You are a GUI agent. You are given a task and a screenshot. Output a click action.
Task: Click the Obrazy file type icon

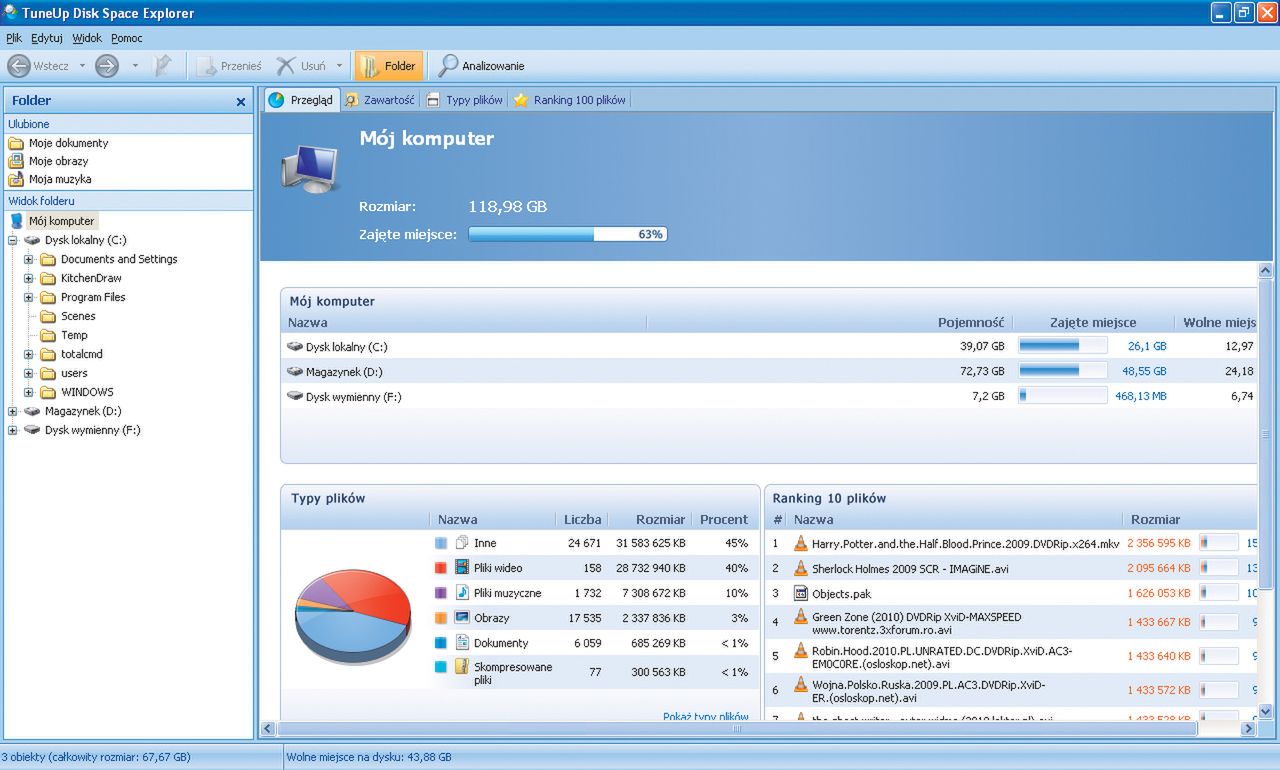click(x=462, y=618)
